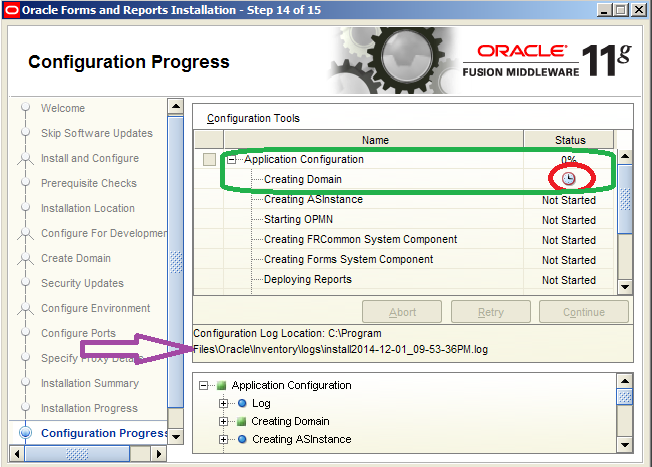Select the Creating Domain row in the table
652x467 pixels.
pos(404,179)
